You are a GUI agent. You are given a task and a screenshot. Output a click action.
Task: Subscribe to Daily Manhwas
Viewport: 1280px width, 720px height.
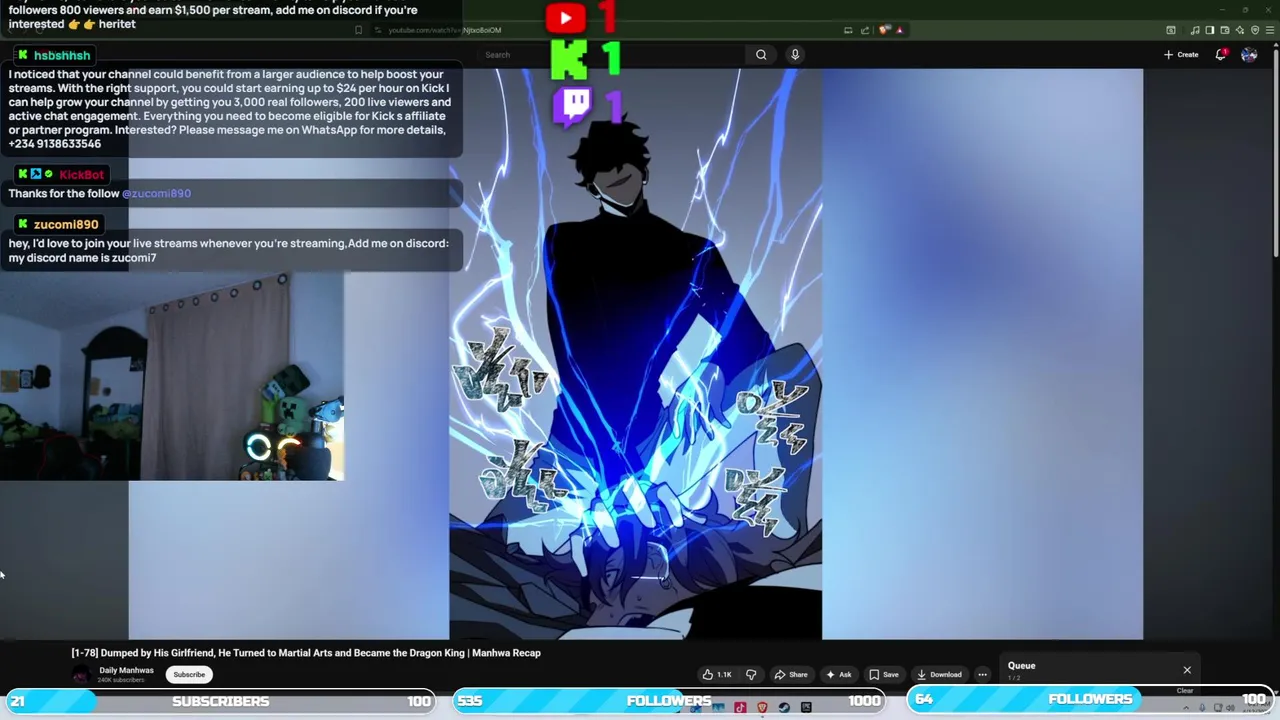click(x=189, y=674)
